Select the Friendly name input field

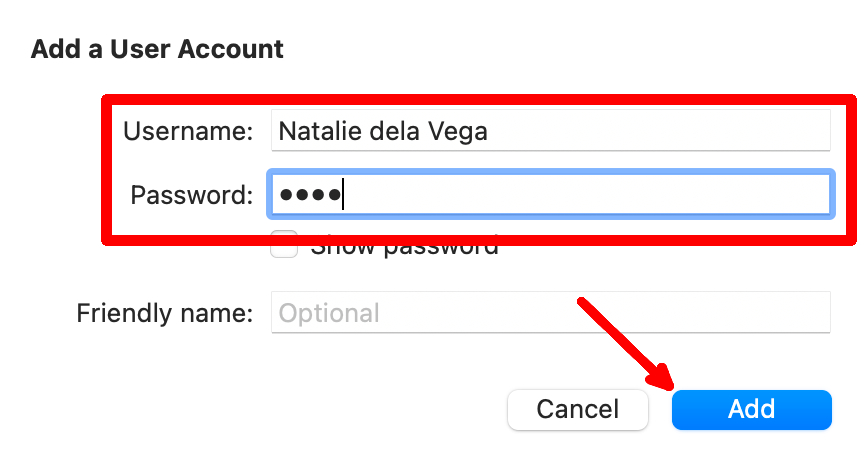[x=550, y=313]
